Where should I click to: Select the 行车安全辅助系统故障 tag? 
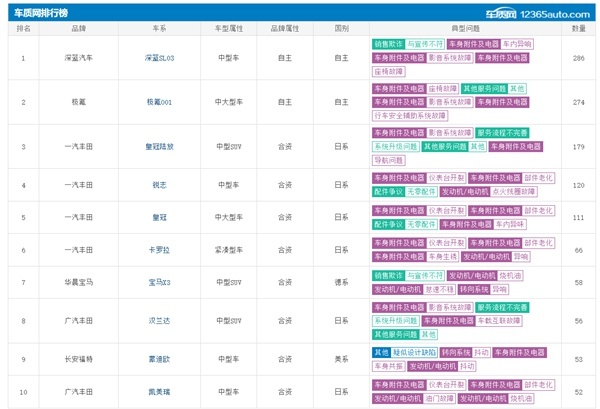[x=410, y=116]
